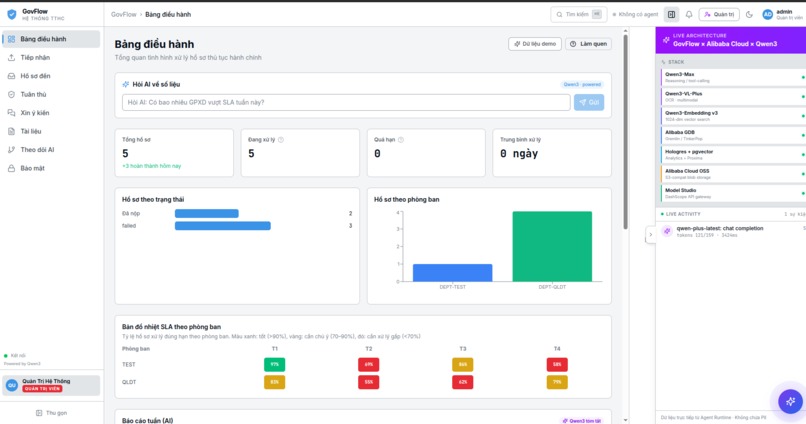806x424 pixels.
Task: Click the sparkle icon beside Hỏi AI về số liệu
Action: [125, 84]
